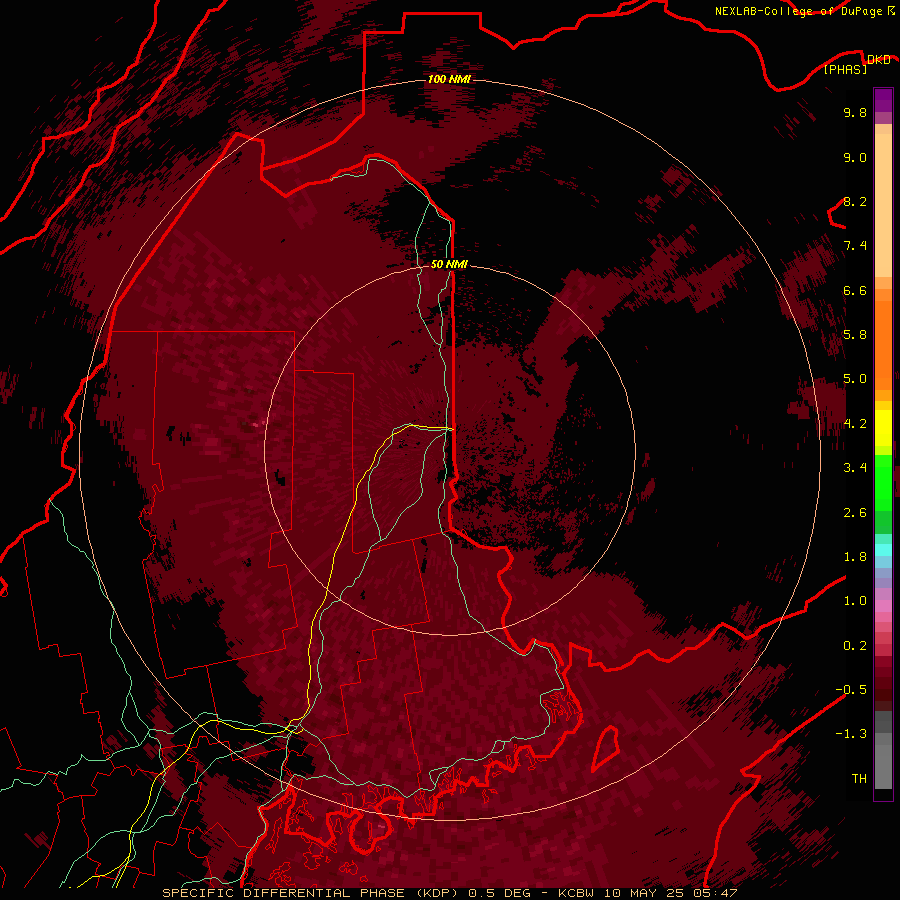Click the 50 NMI range ring label
Viewport: 900px width, 900px height.
pyautogui.click(x=449, y=264)
